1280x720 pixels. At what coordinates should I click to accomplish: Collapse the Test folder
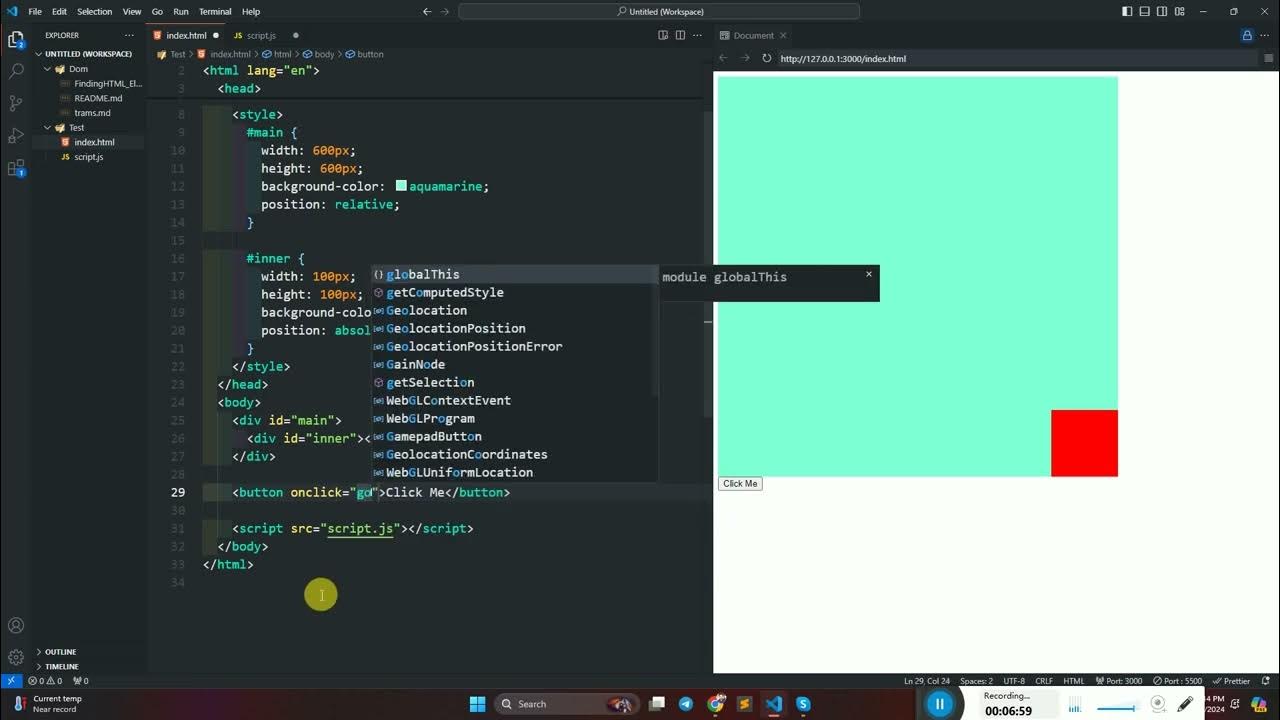pos(76,127)
